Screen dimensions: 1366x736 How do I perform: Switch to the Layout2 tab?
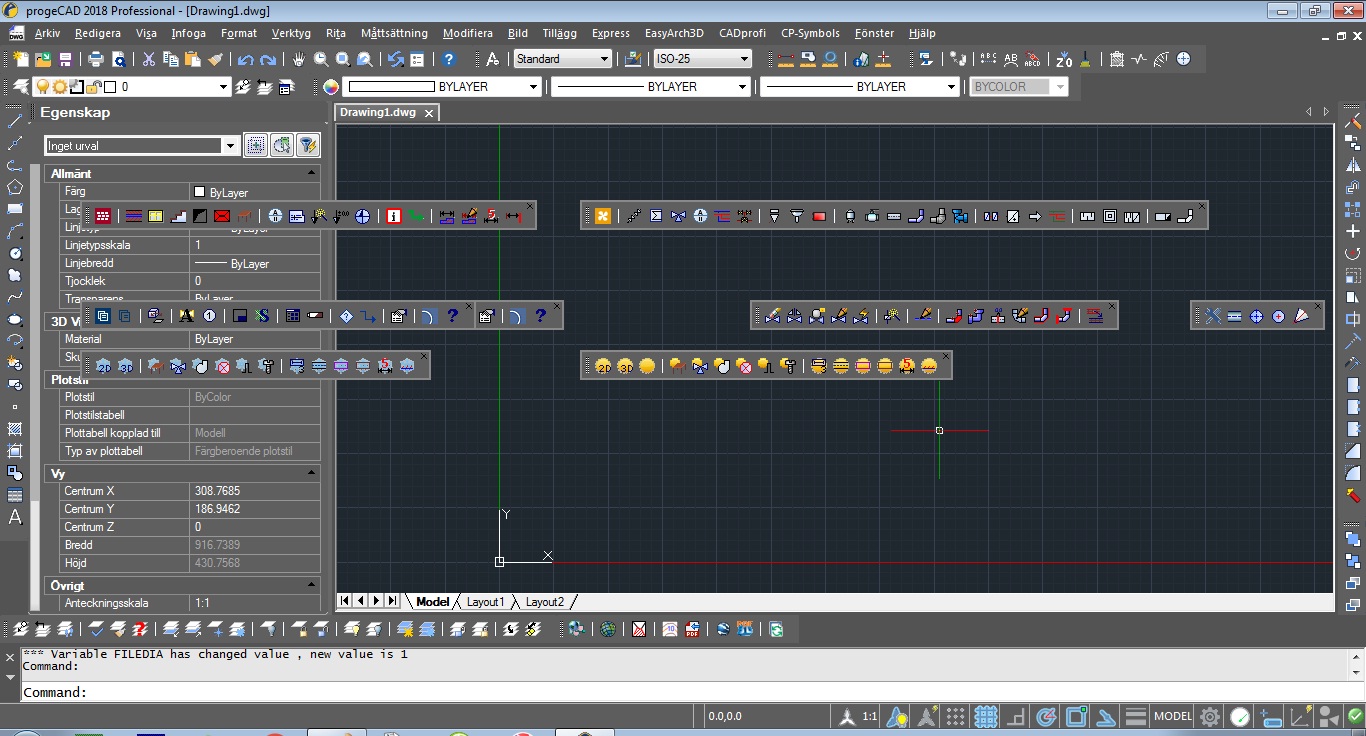tap(545, 602)
